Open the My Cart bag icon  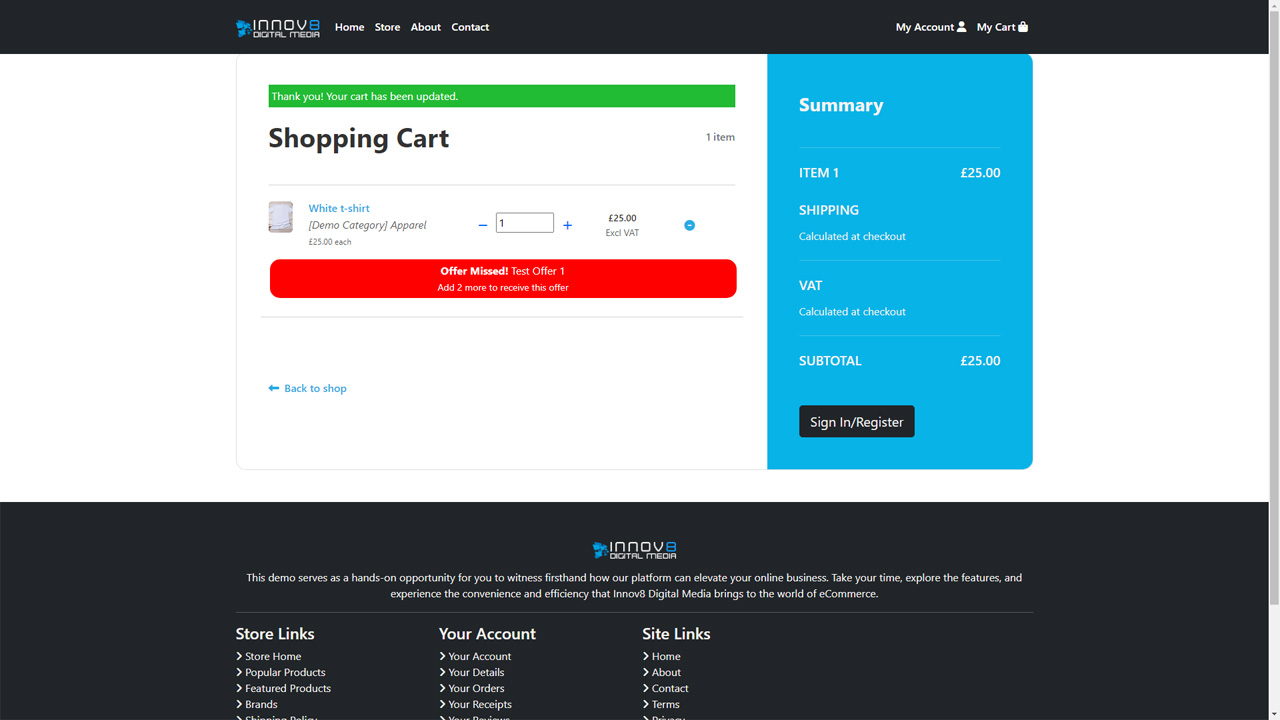coord(1022,27)
